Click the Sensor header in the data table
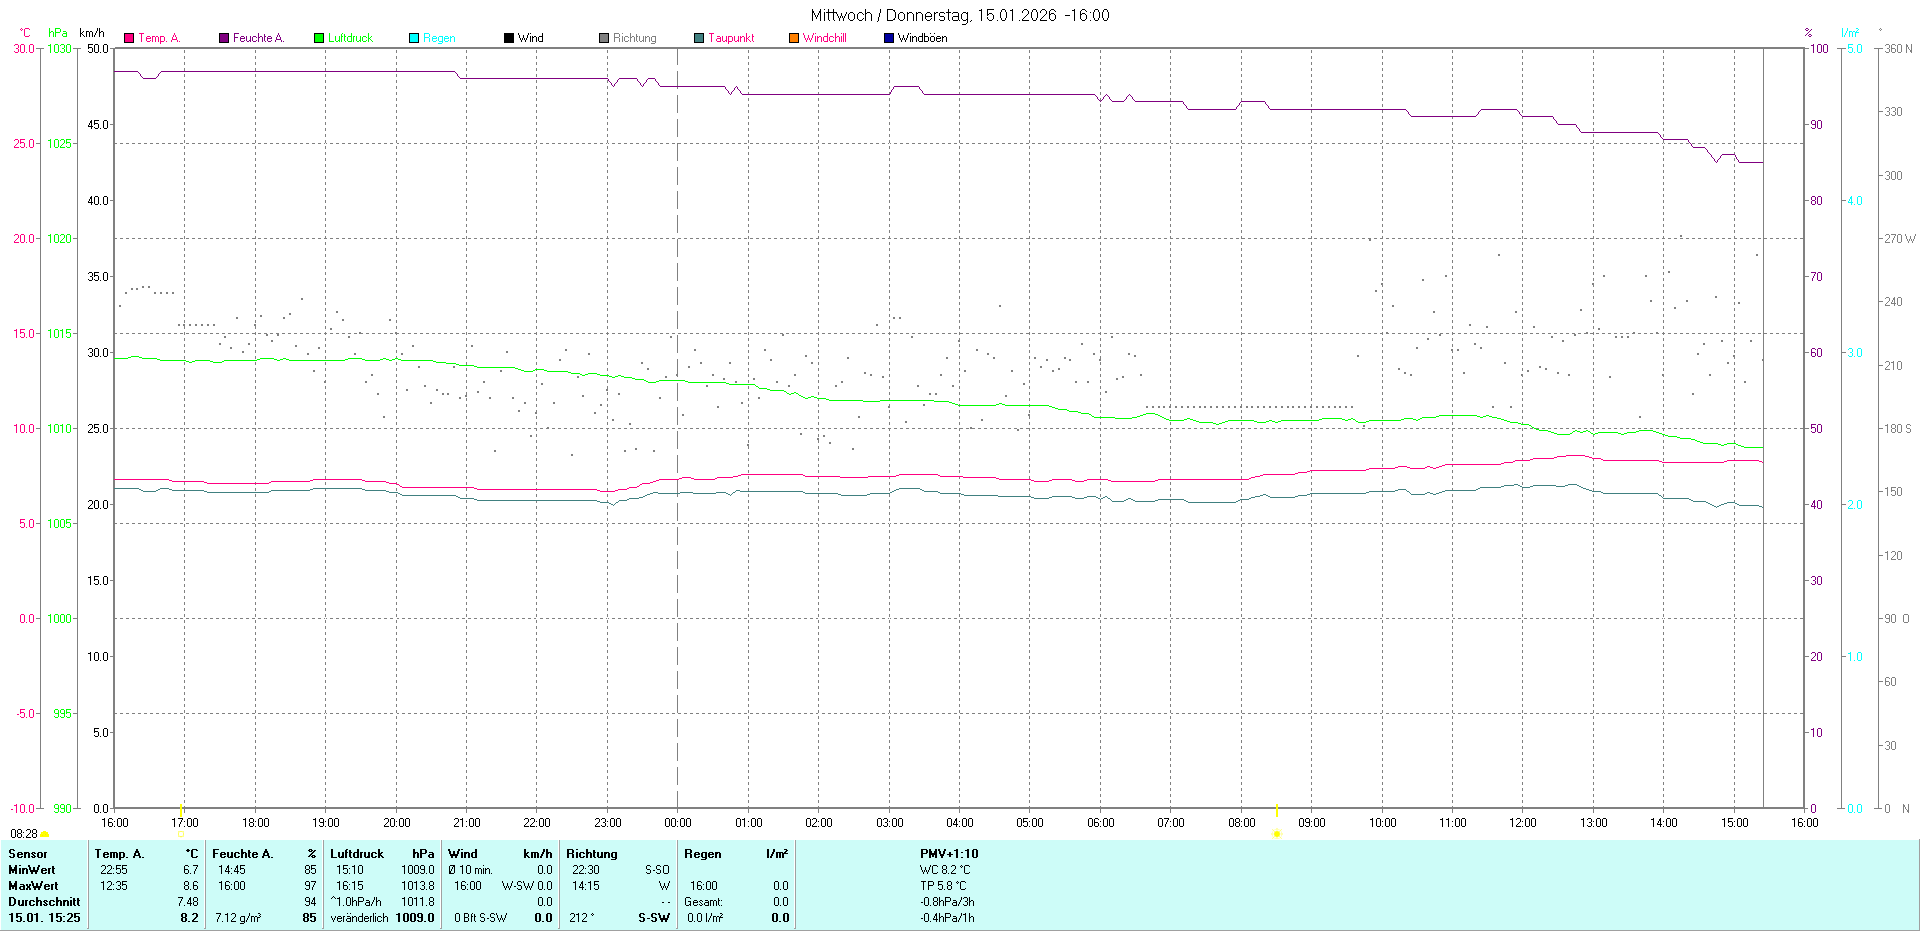This screenshot has width=1920, height=931. [28, 854]
